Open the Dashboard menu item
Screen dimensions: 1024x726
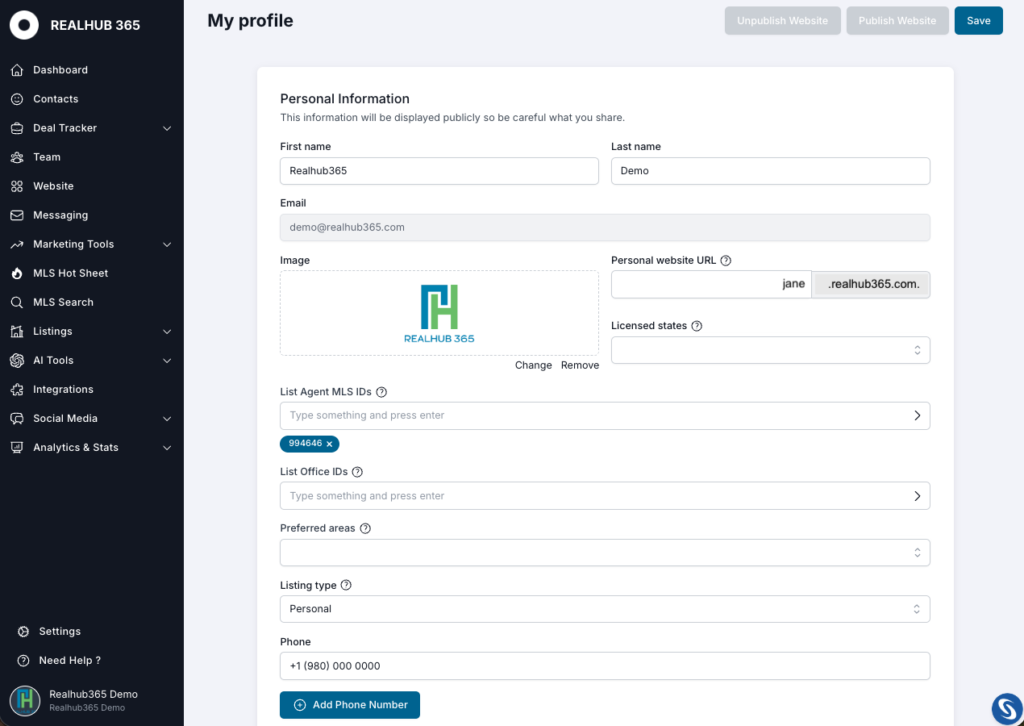(60, 70)
